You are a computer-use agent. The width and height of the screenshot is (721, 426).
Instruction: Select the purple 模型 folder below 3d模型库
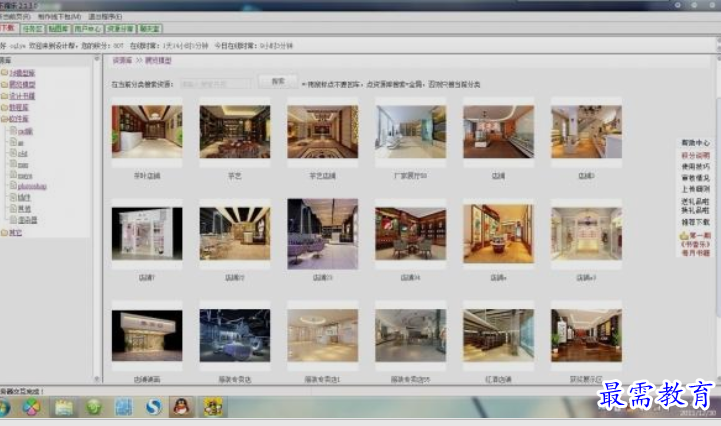click(x=22, y=85)
